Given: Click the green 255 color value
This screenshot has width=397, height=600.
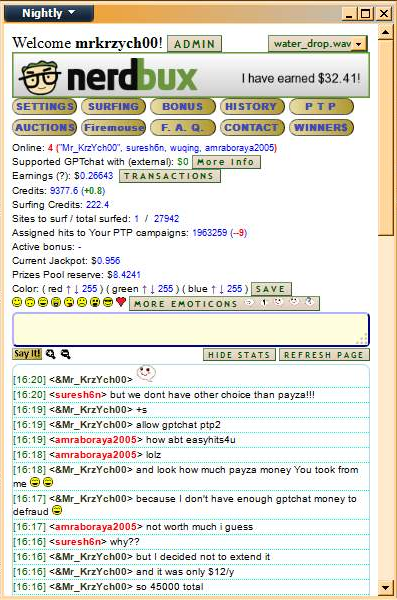Looking at the screenshot, I should click(165, 289).
